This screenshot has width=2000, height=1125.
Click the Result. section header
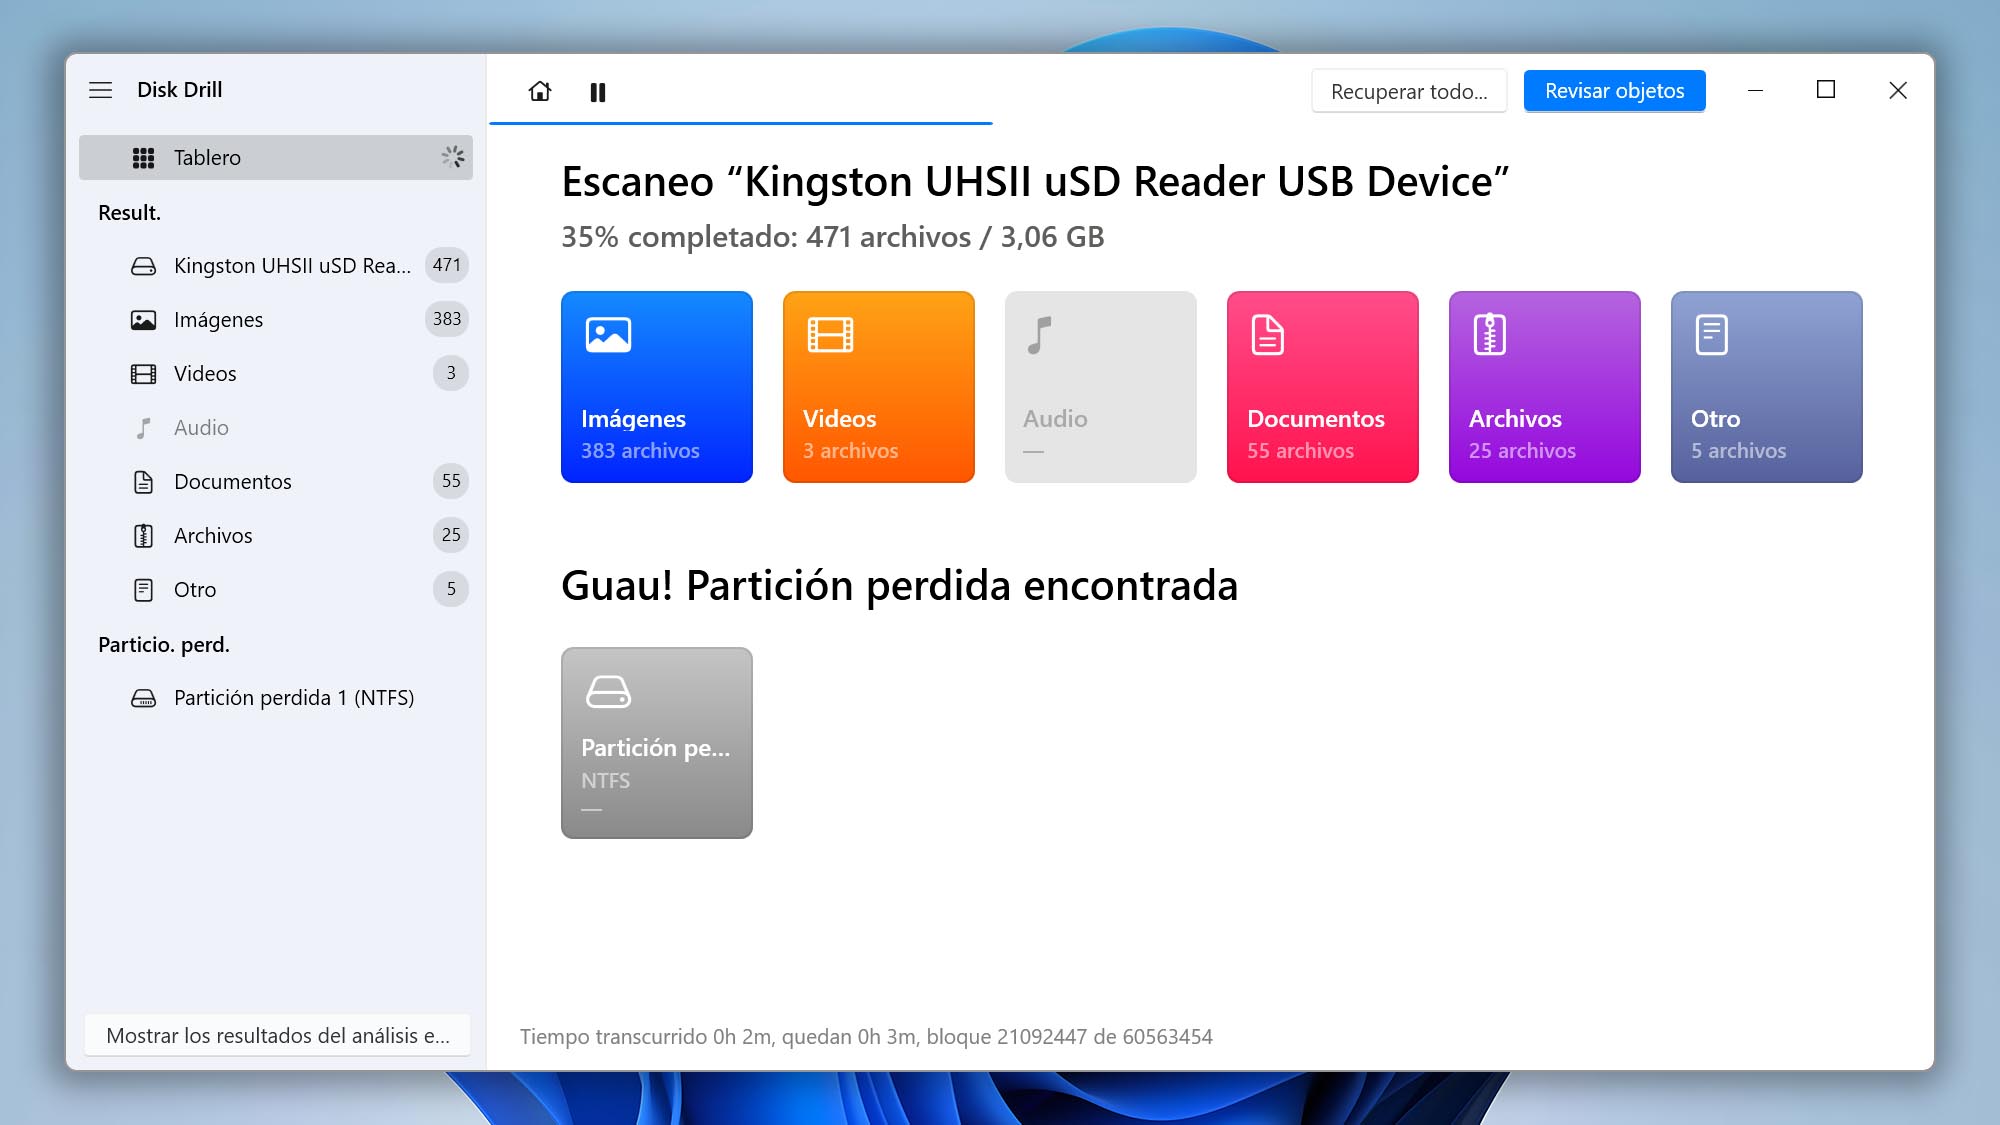pyautogui.click(x=129, y=213)
